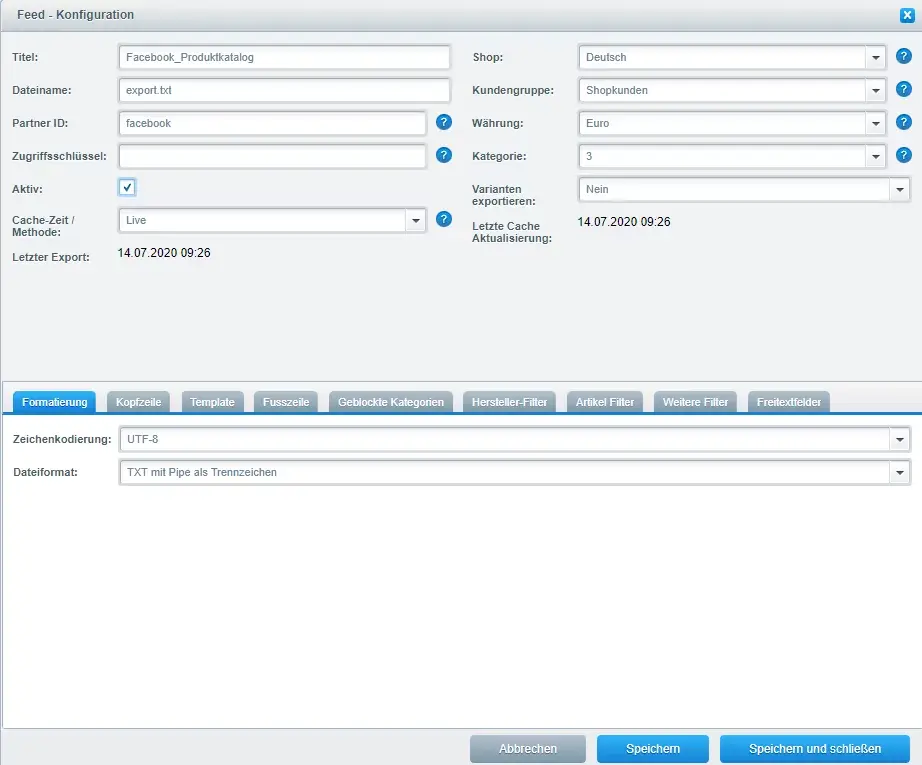Click help icon beside Zugriffsschlüssel field
This screenshot has height=765, width=922.
[444, 156]
